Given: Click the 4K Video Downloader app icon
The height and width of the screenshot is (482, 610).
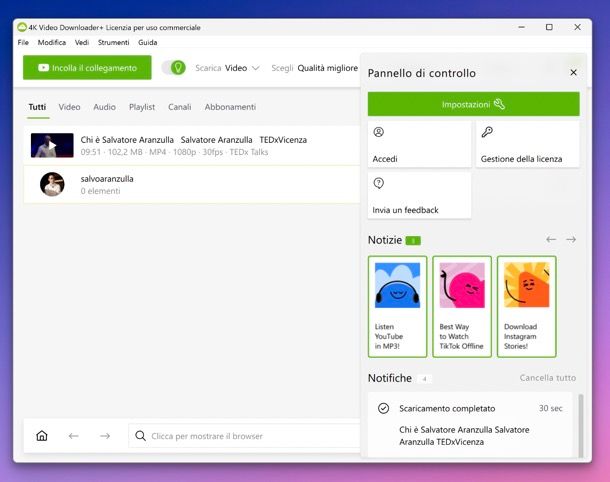Looking at the screenshot, I should (x=22, y=27).
